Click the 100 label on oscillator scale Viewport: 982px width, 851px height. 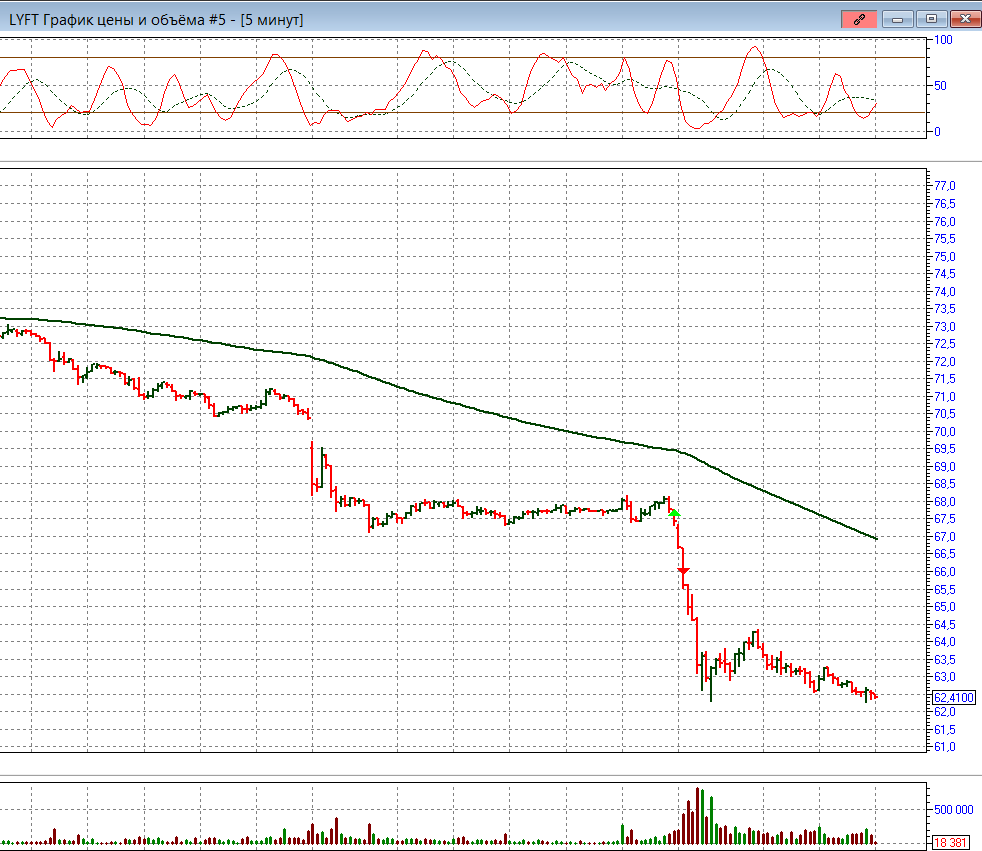[x=943, y=40]
